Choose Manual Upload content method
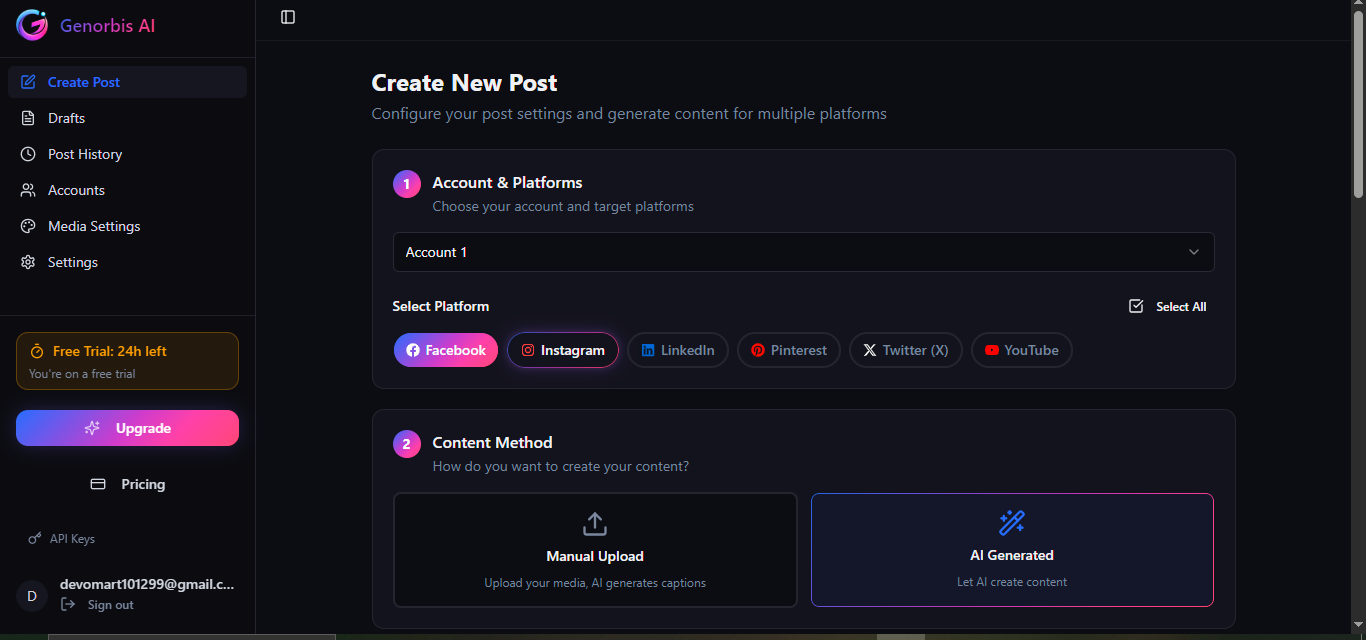 (x=594, y=550)
